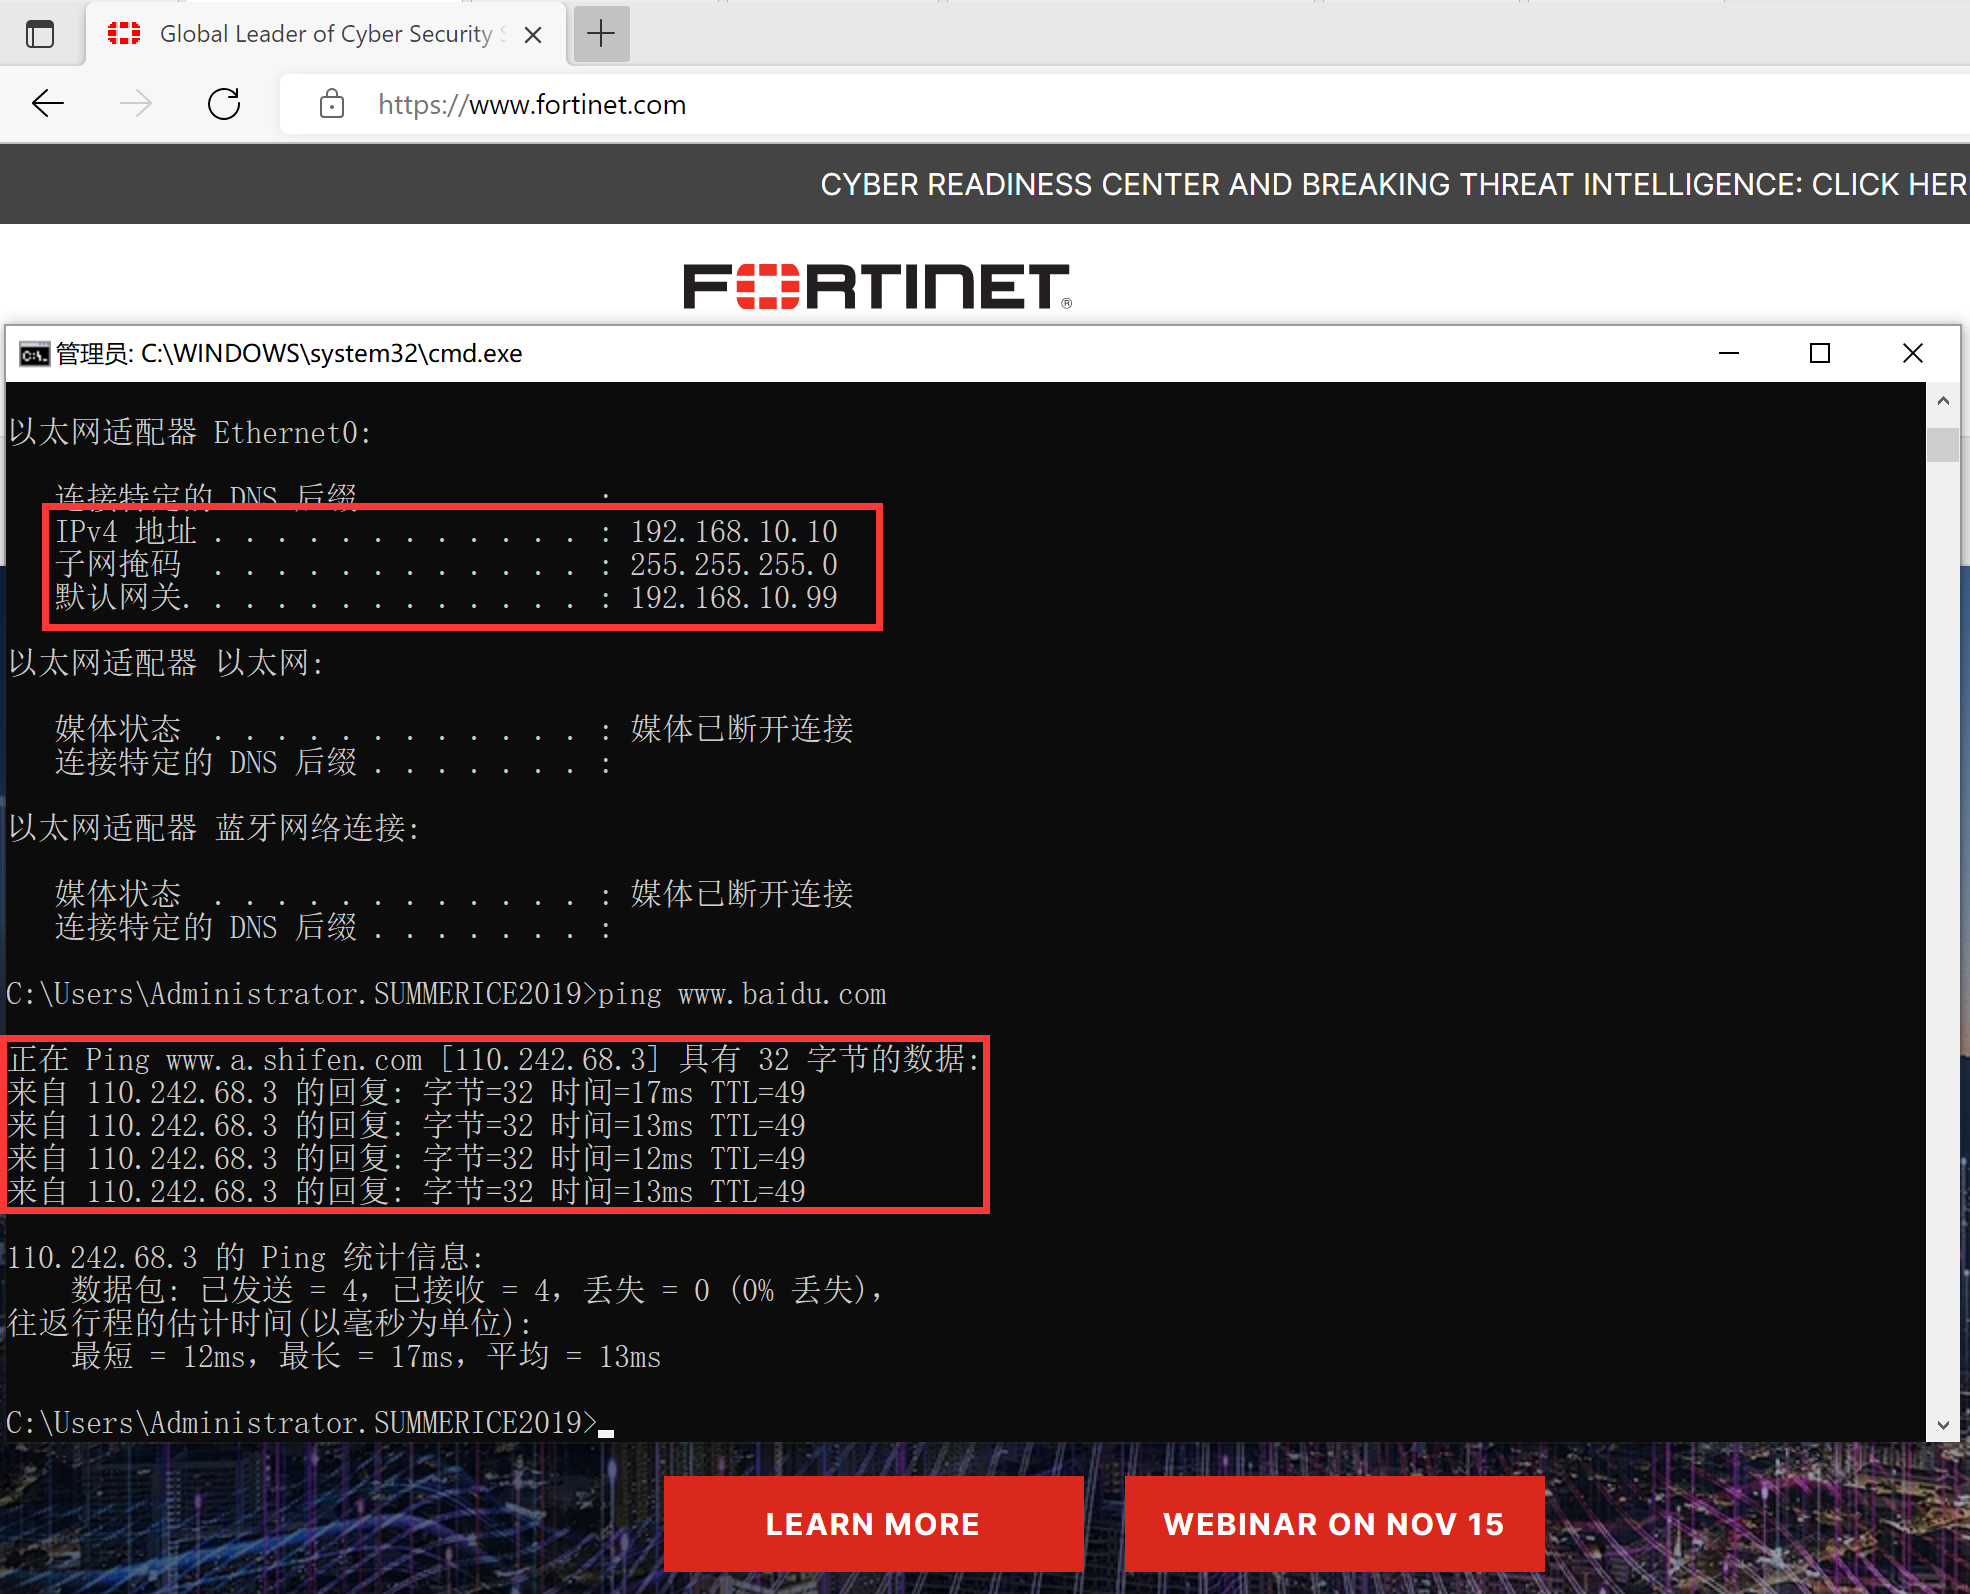This screenshot has width=1970, height=1594.
Task: Open the tab actions menu icon
Action: (x=40, y=34)
